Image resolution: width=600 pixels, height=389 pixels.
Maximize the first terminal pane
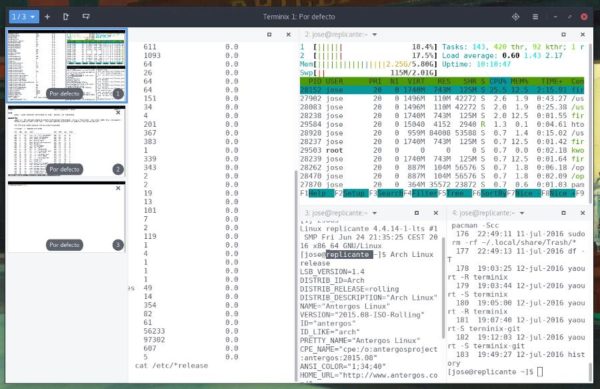click(269, 34)
